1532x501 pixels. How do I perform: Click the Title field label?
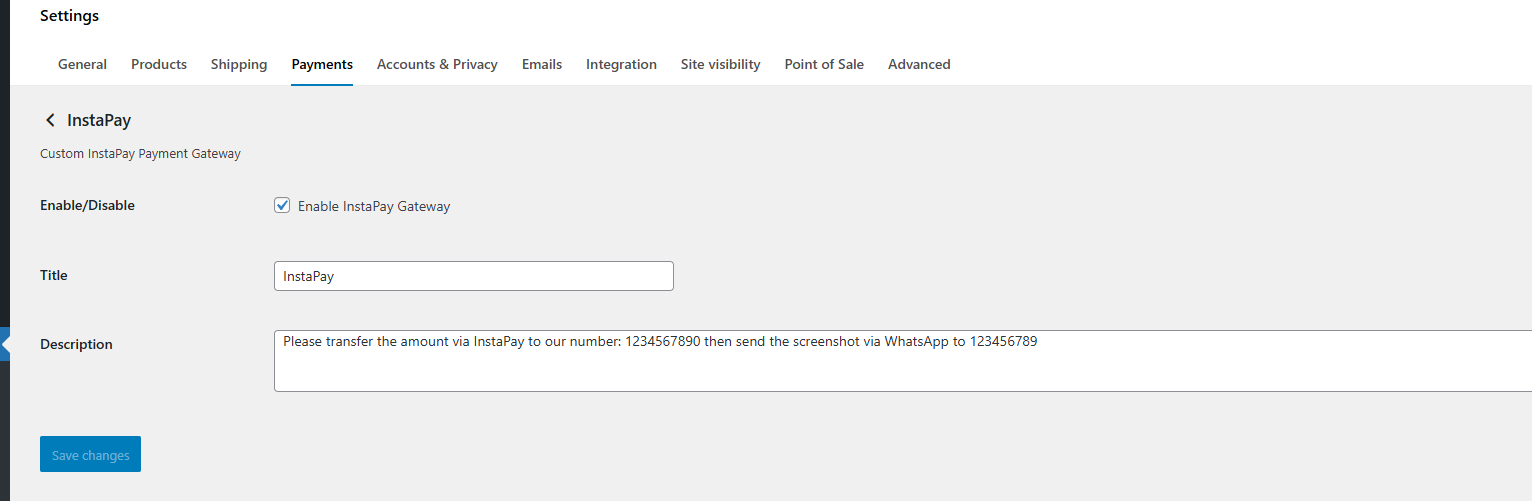click(x=54, y=275)
